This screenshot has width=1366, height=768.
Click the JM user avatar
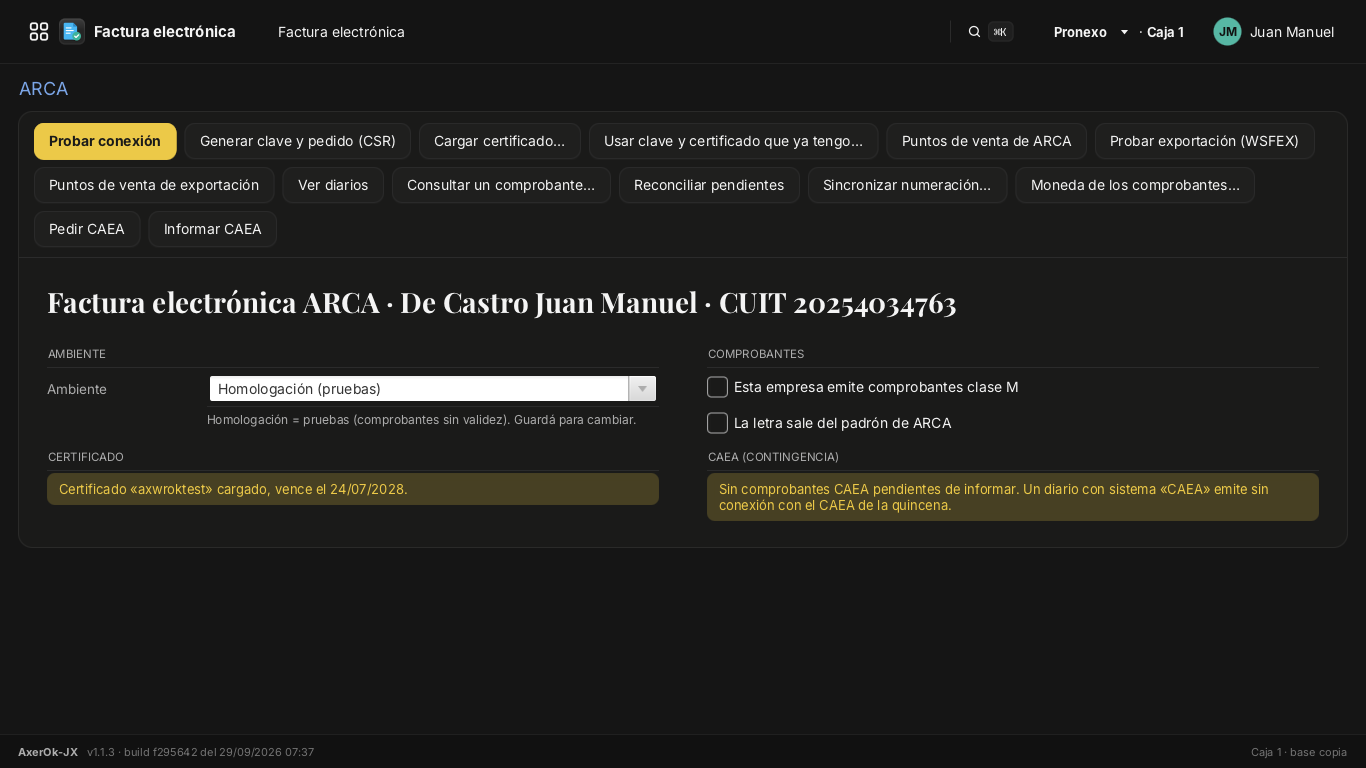[x=1227, y=32]
